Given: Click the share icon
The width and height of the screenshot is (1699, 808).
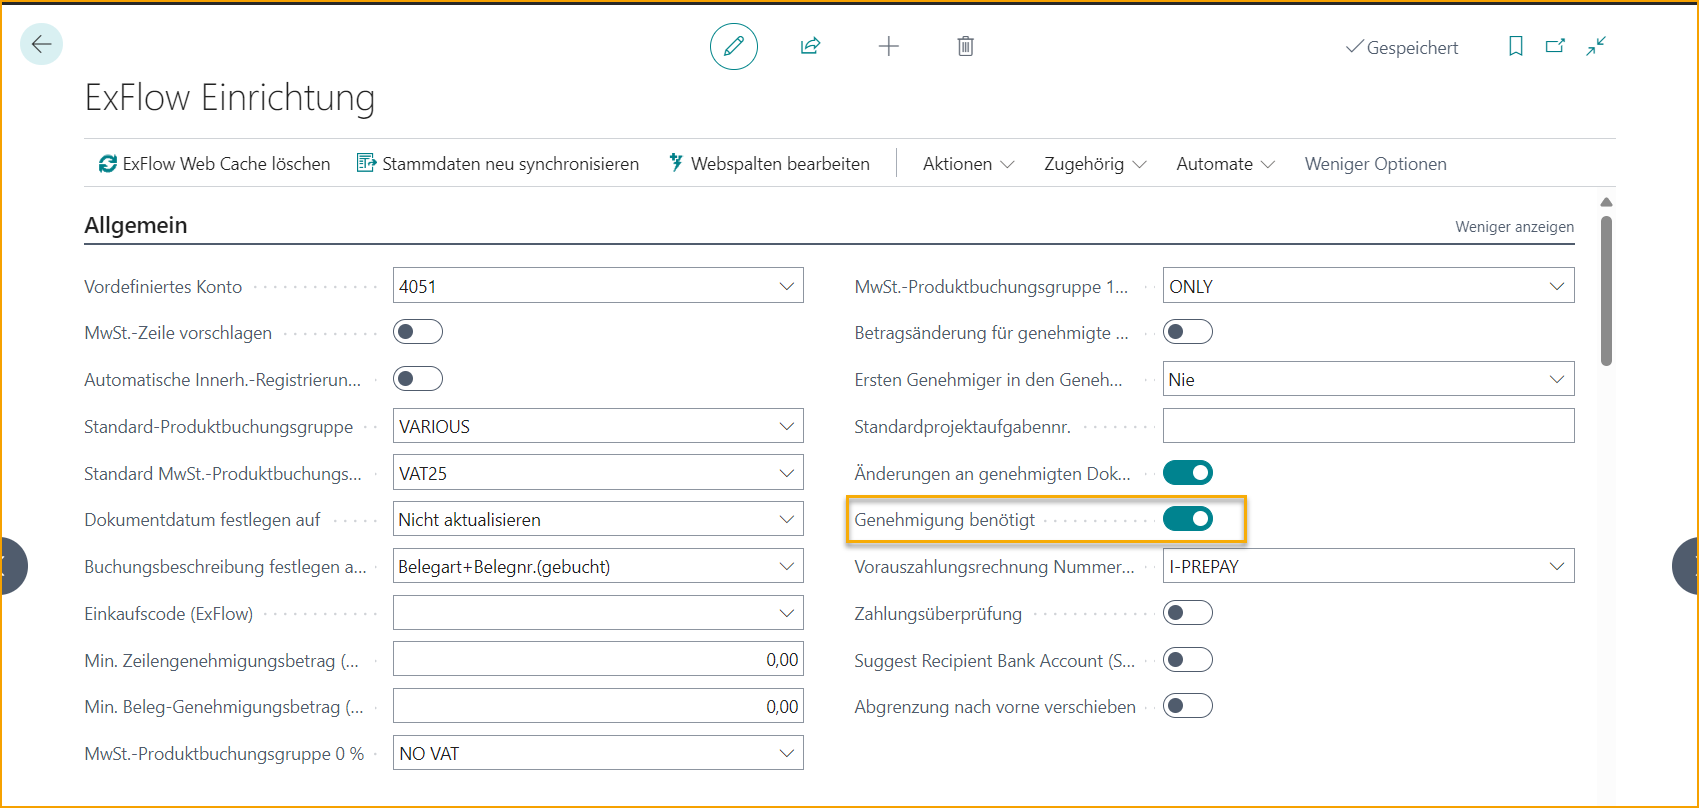Looking at the screenshot, I should 810,46.
